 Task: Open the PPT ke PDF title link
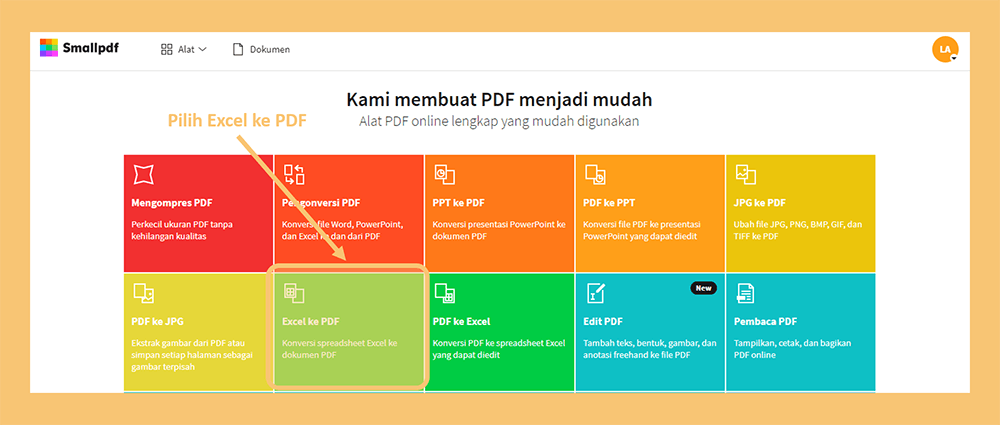click(459, 203)
